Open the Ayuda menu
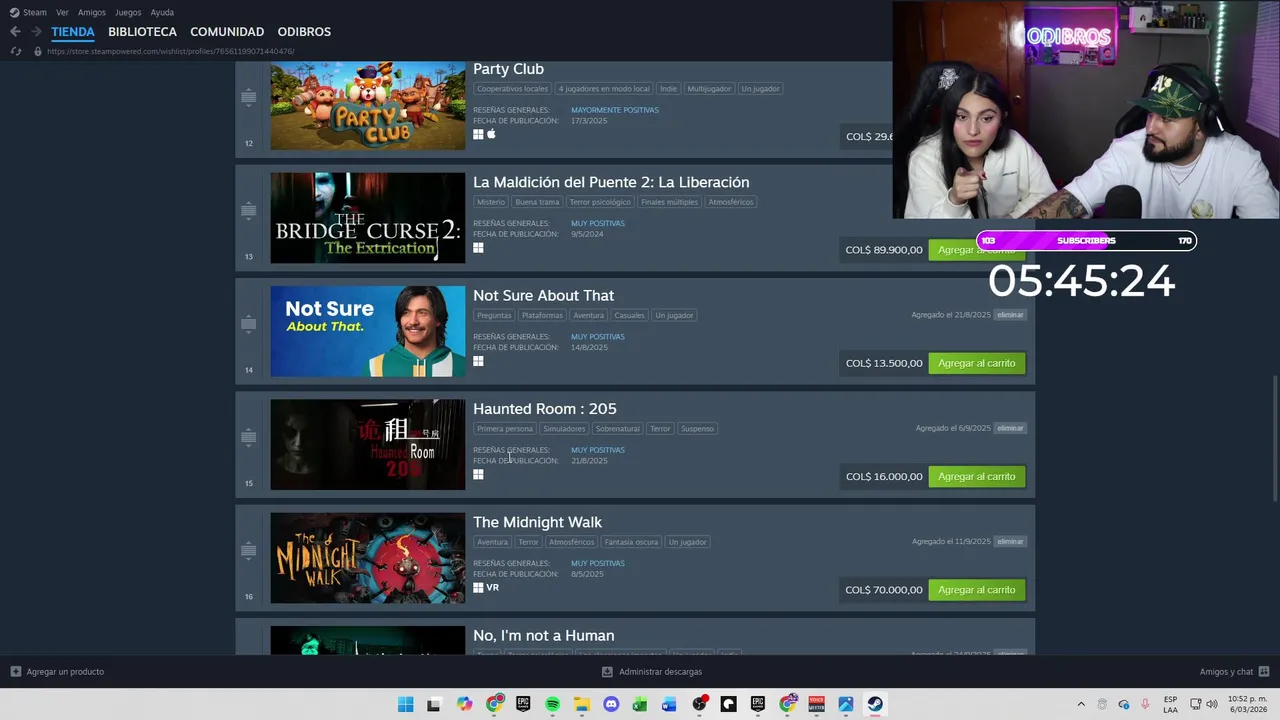This screenshot has height=720, width=1280. click(162, 12)
